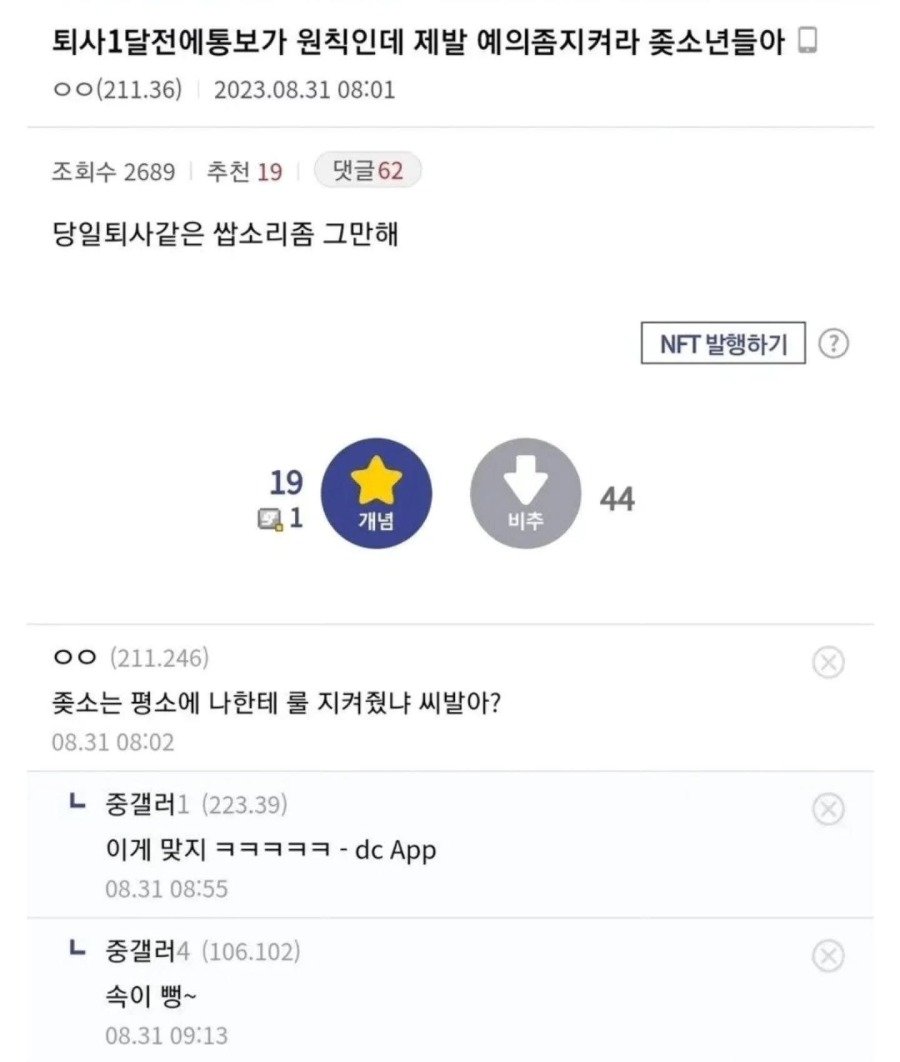Open post author ㅇㅇ(211.36) profile
This screenshot has width=900, height=1062.
point(116,90)
